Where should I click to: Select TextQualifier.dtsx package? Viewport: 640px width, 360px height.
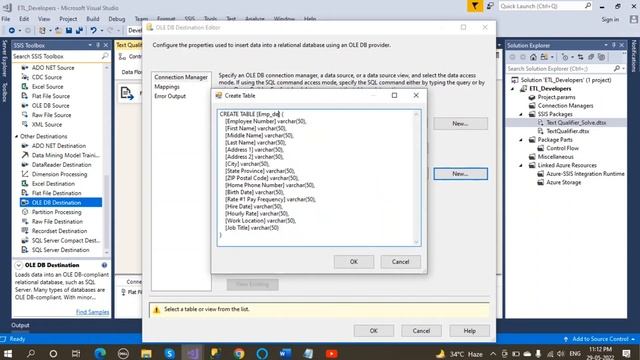(x=567, y=131)
